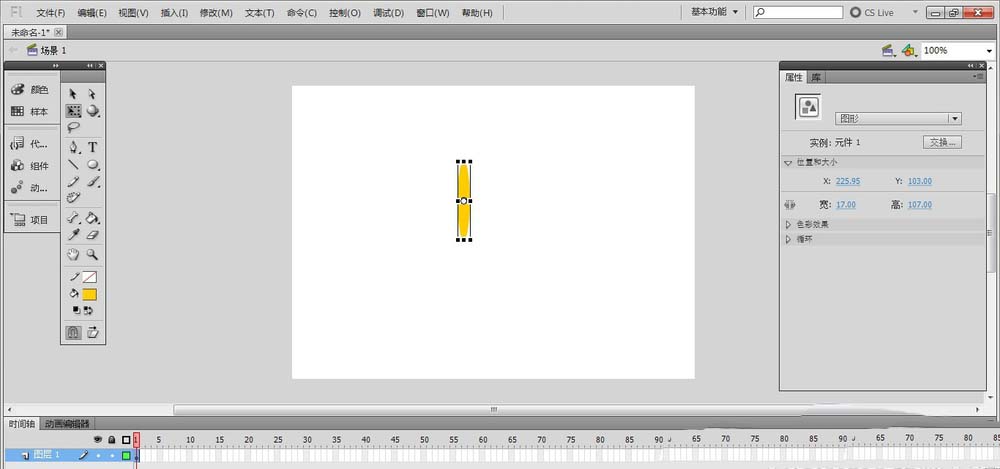Screen dimensions: 1000x469
Task: Select the black arrow Selection tool
Action: point(73,94)
